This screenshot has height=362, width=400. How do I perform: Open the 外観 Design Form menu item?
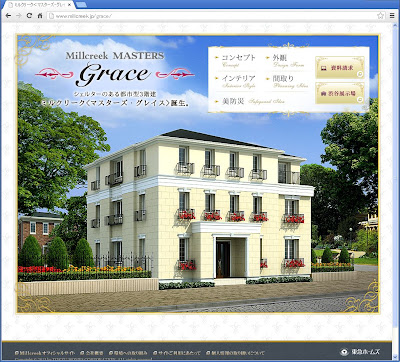coord(285,60)
